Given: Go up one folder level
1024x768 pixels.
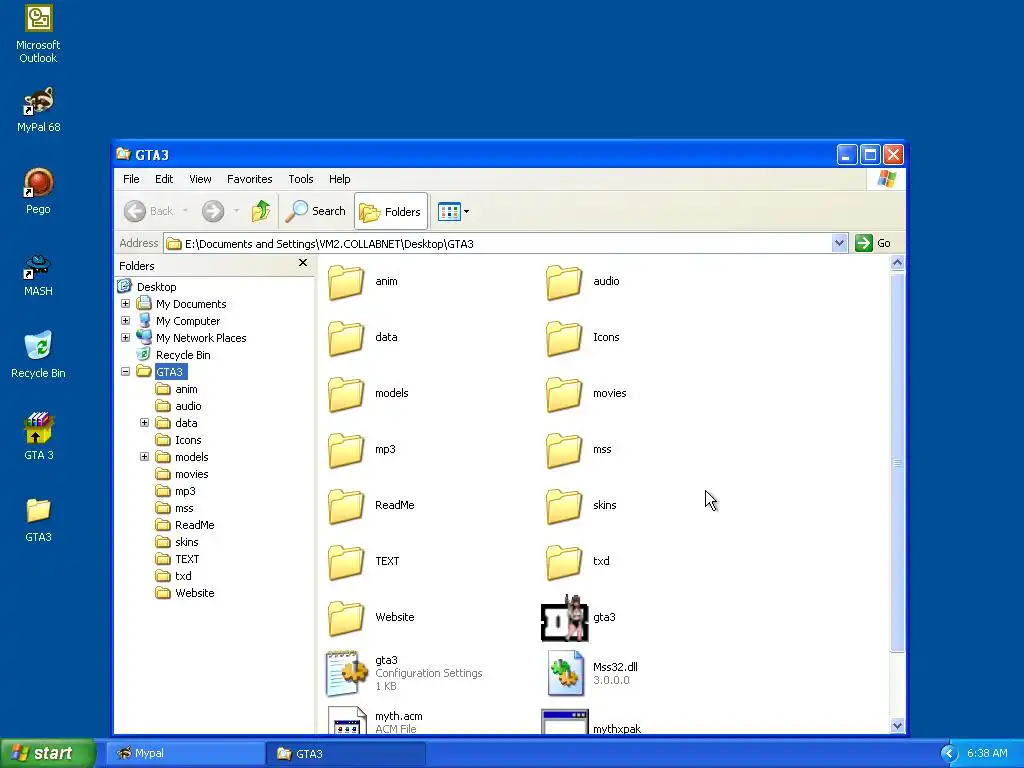Looking at the screenshot, I should point(261,211).
